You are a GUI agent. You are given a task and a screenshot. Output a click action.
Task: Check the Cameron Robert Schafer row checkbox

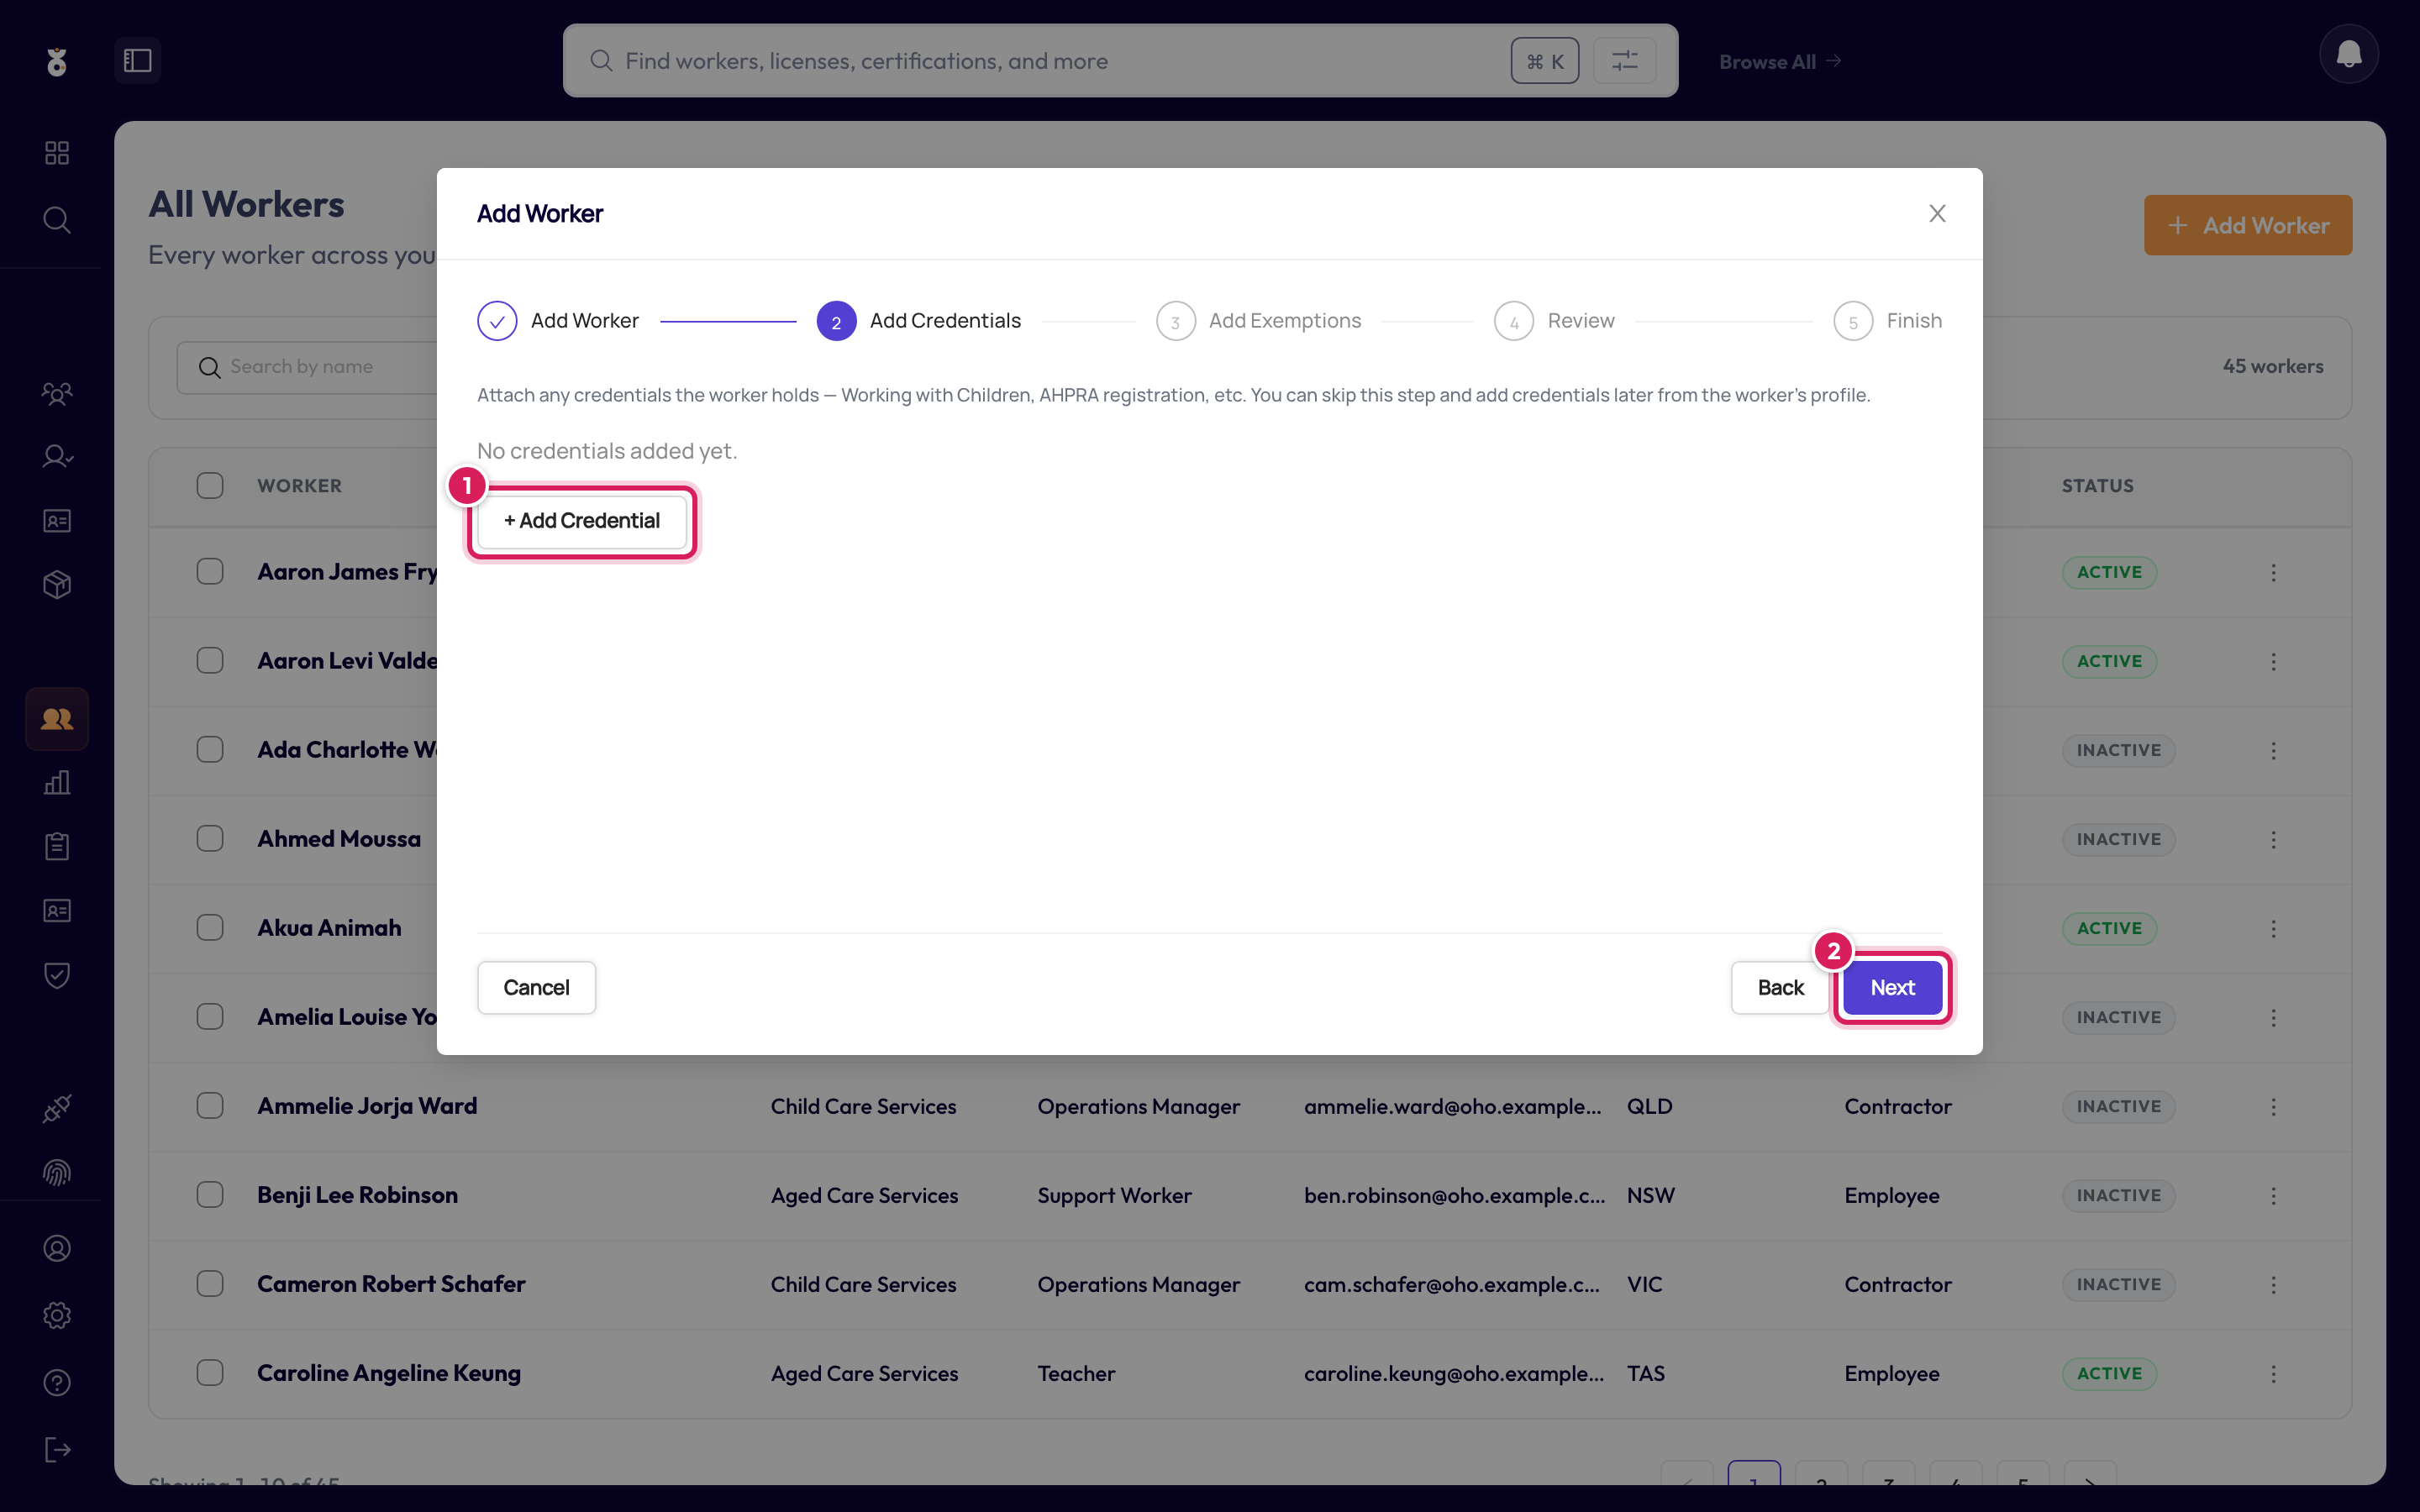pyautogui.click(x=210, y=1284)
